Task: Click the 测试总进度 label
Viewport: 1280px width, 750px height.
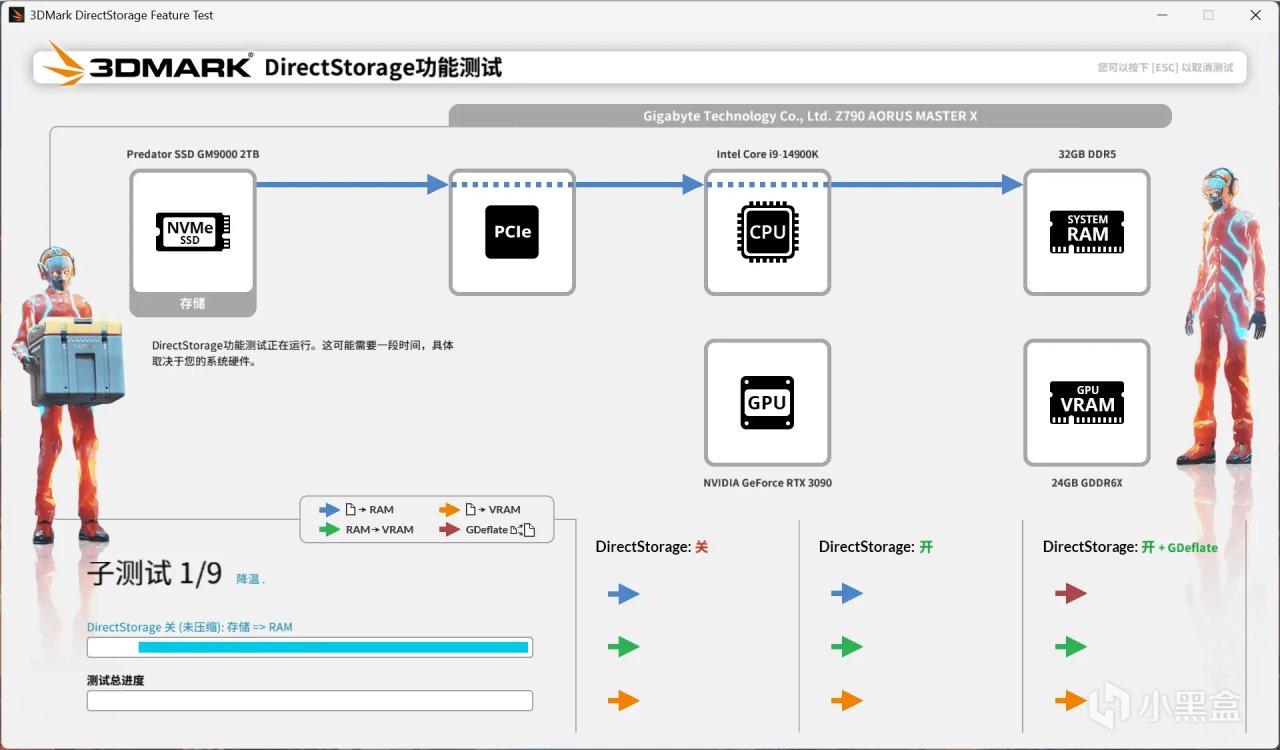Action: (x=116, y=680)
